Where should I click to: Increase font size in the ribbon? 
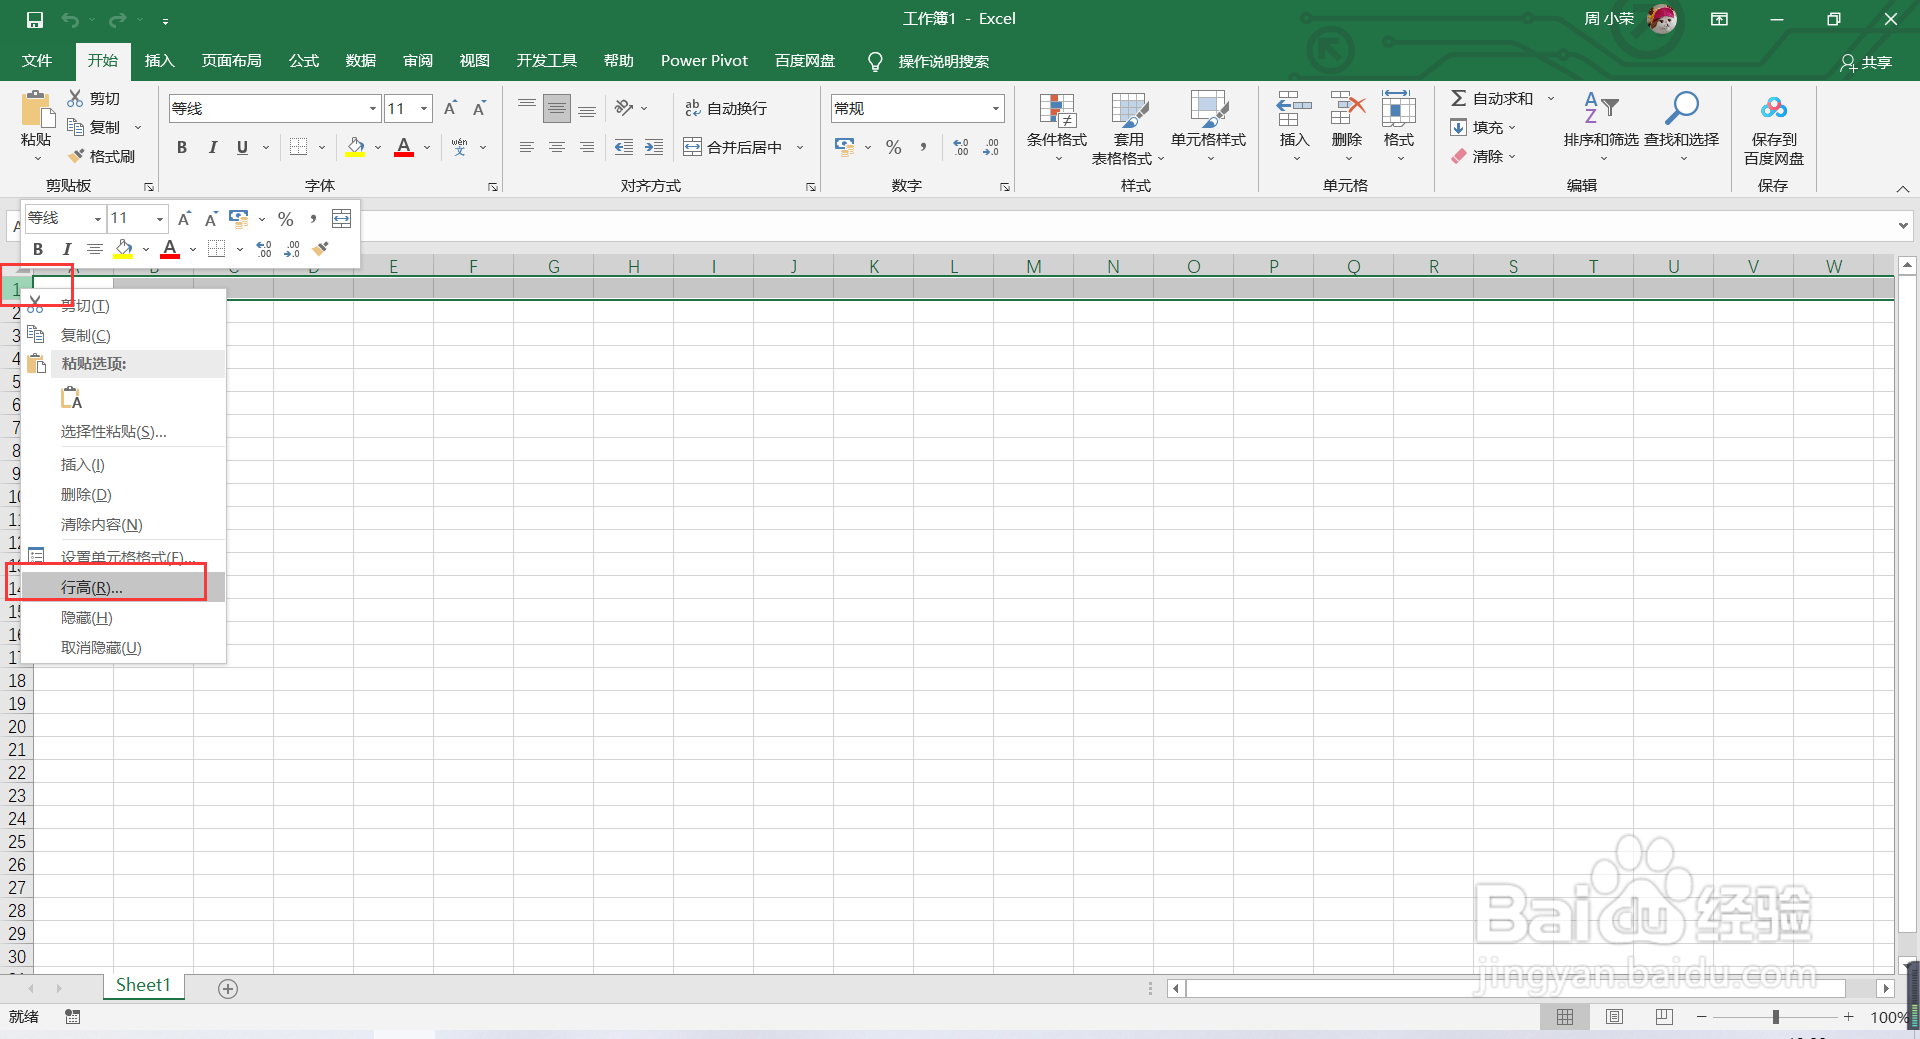pyautogui.click(x=450, y=108)
